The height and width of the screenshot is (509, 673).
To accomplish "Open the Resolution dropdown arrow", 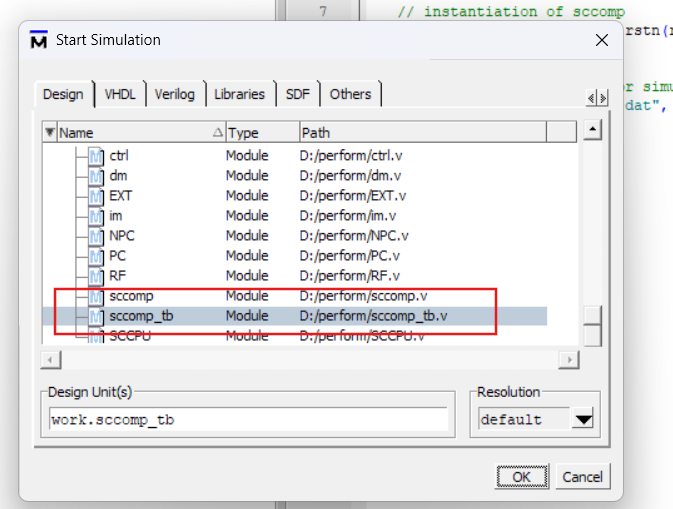I will tap(583, 420).
